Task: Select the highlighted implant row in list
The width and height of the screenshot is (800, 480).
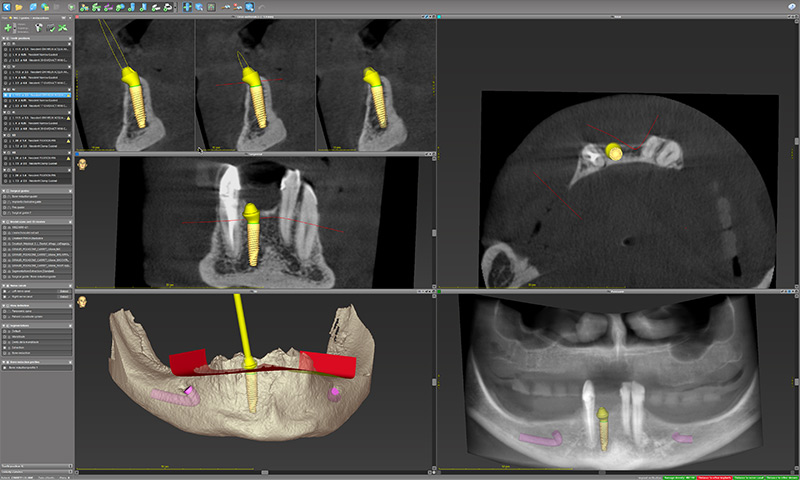Action: coord(37,95)
